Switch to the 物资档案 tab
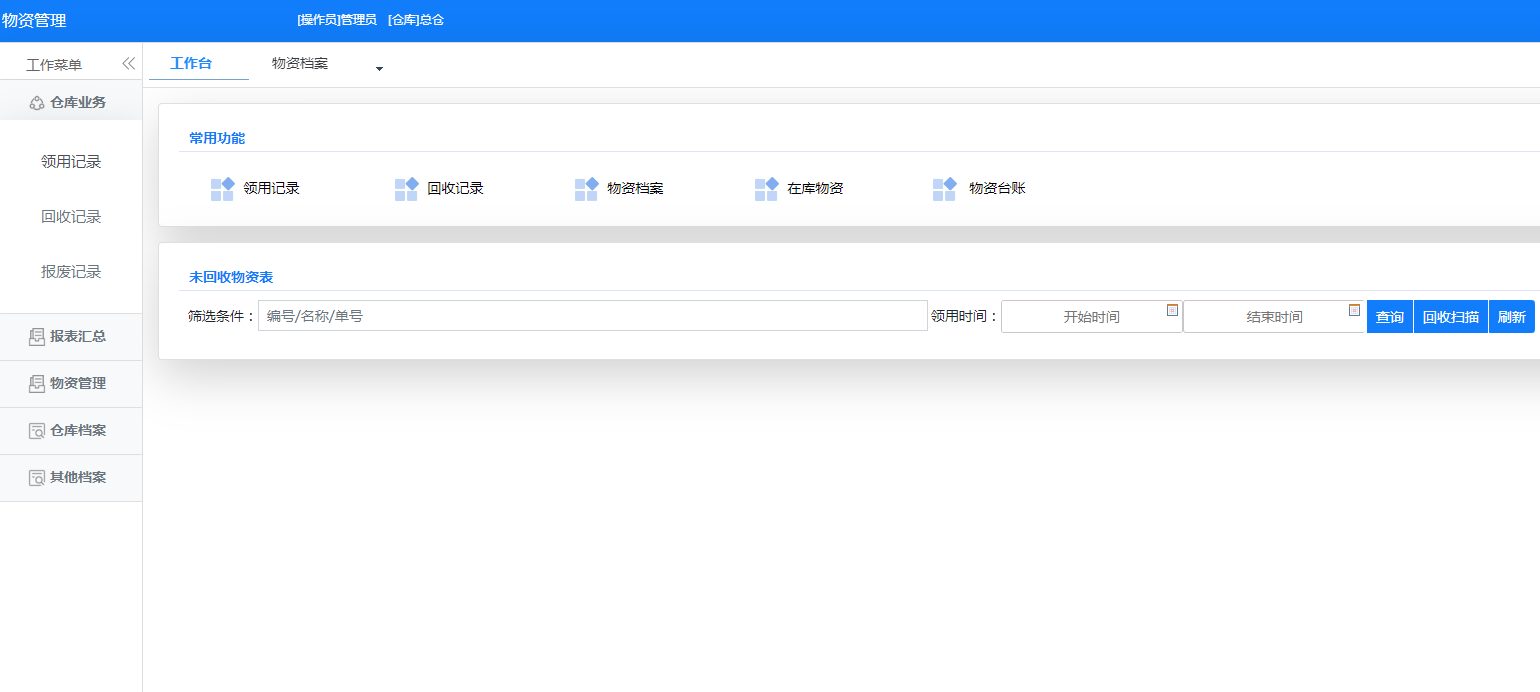The width and height of the screenshot is (1540, 692). [x=300, y=64]
